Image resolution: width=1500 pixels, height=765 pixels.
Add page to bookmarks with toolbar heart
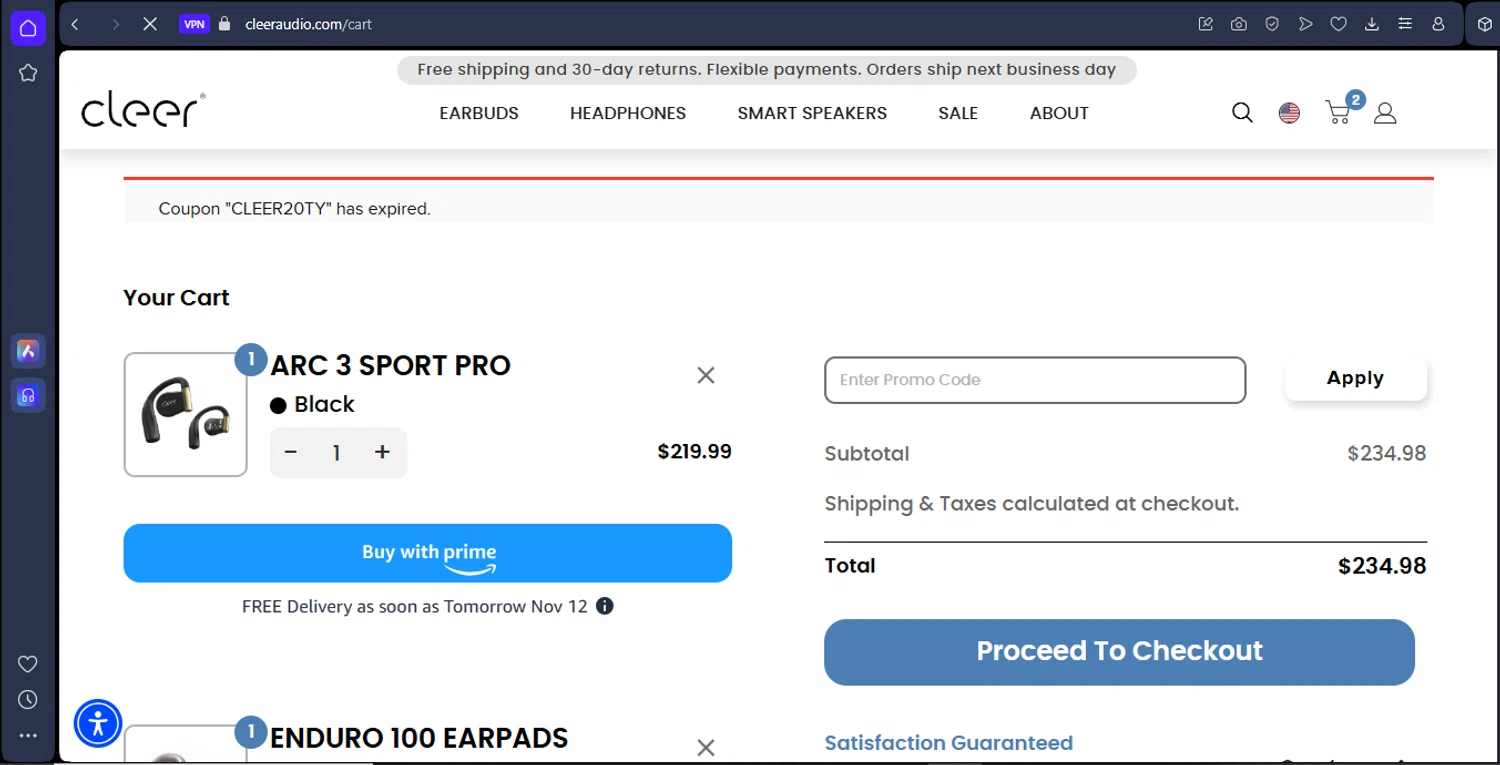pyautogui.click(x=1338, y=24)
